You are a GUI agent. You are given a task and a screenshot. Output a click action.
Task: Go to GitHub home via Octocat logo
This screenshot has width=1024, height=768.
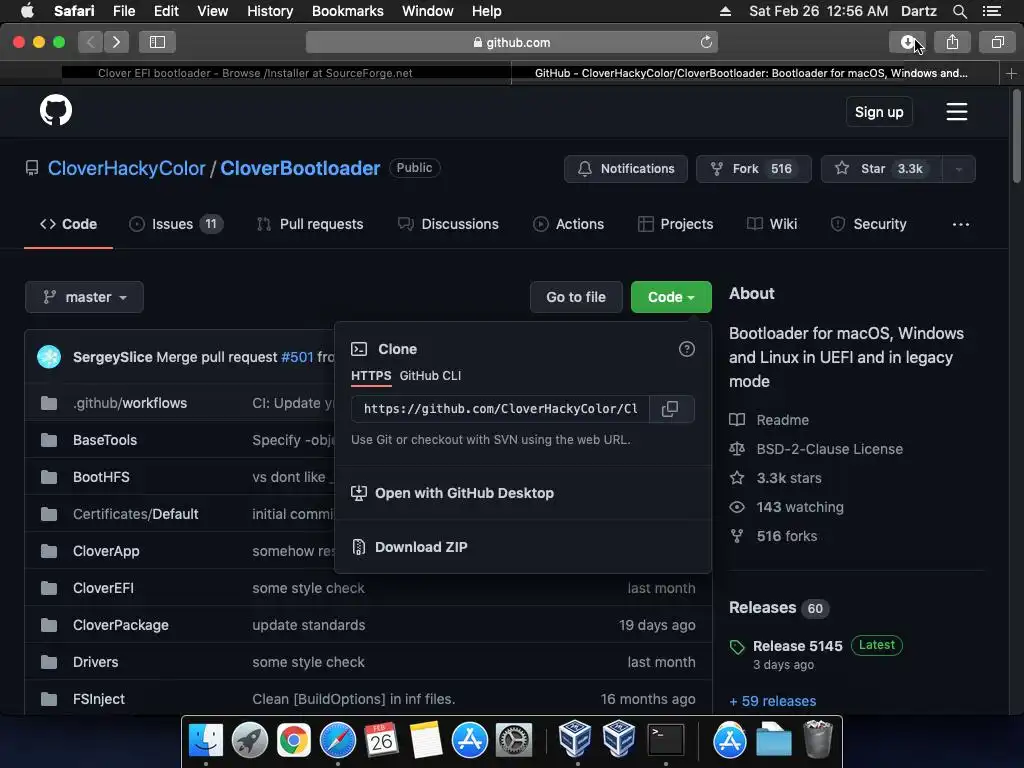coord(56,110)
